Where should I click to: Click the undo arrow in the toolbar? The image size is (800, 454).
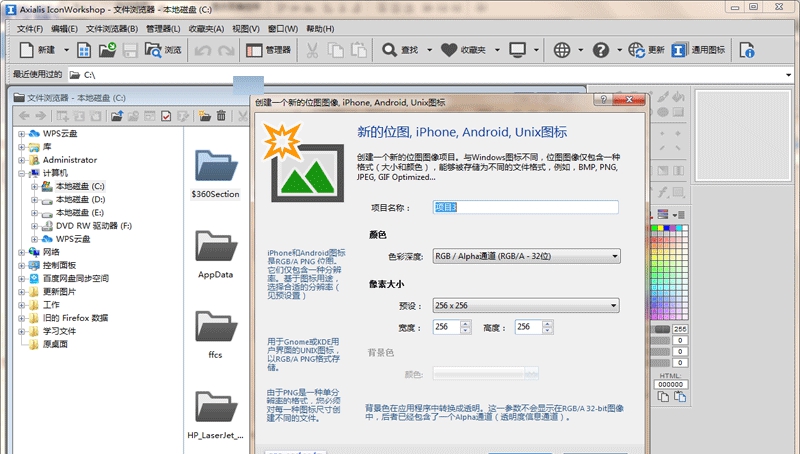(203, 50)
